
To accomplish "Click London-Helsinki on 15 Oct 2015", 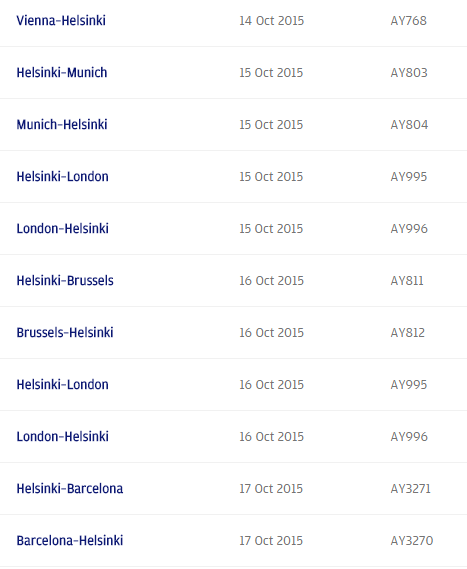I will click(x=62, y=229).
